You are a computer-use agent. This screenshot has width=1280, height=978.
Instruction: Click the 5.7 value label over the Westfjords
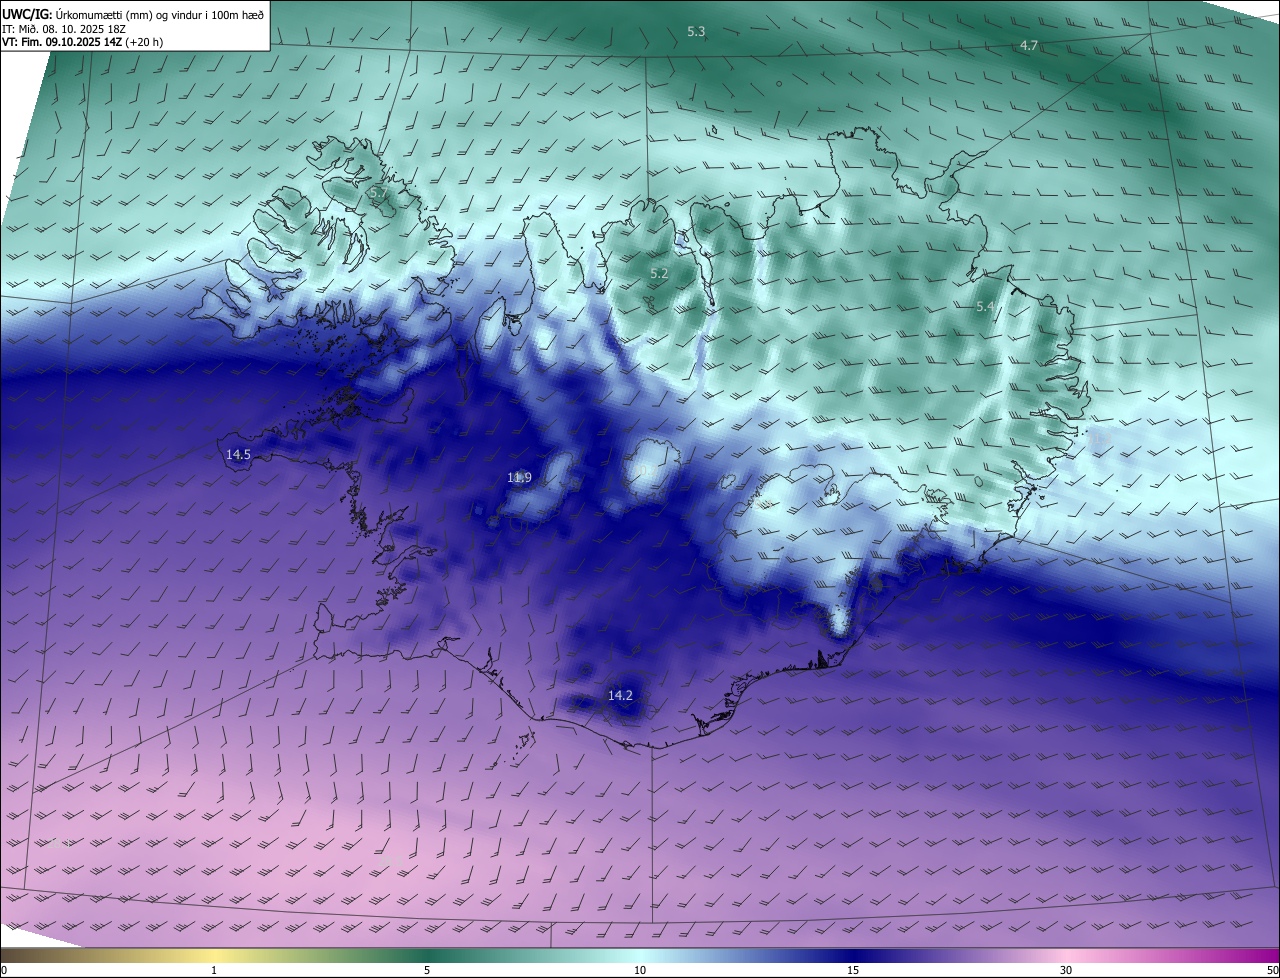tap(378, 191)
